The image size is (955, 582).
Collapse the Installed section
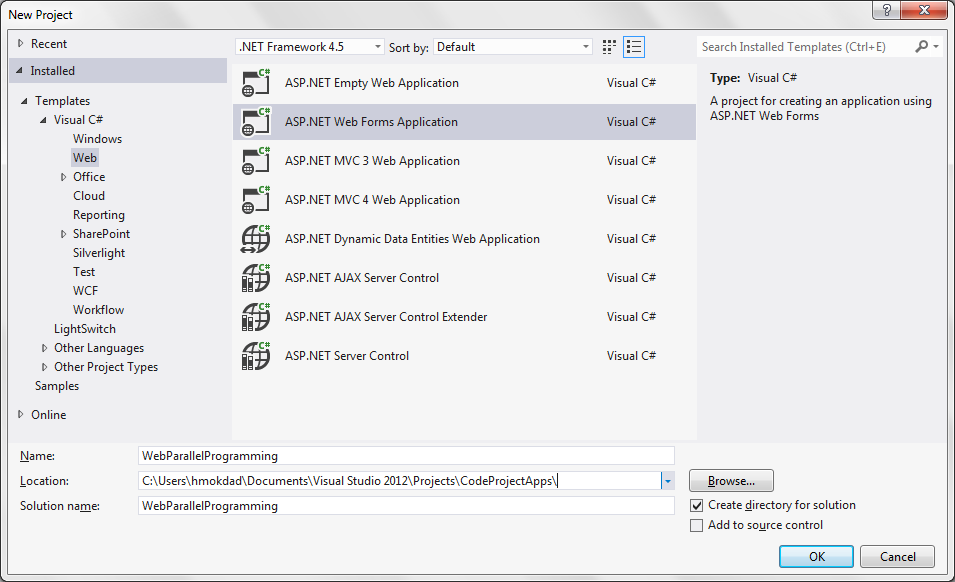(x=19, y=71)
